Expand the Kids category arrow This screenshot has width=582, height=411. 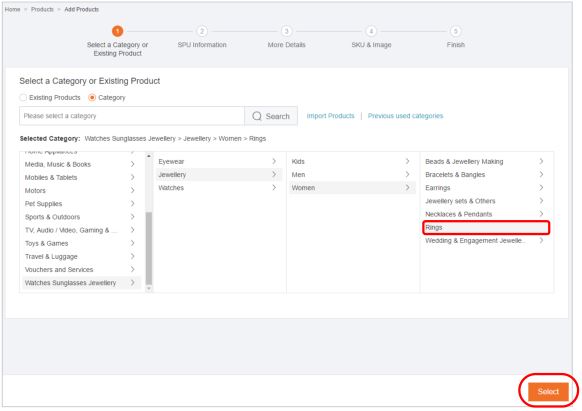click(x=408, y=161)
